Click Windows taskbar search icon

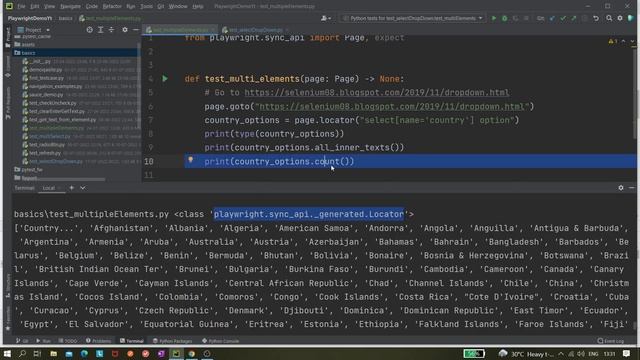[x=22, y=353]
